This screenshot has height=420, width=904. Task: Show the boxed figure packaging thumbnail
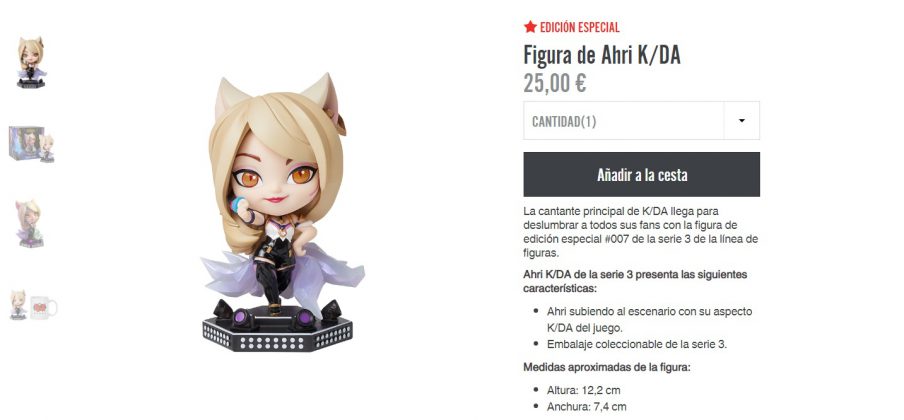(x=32, y=144)
